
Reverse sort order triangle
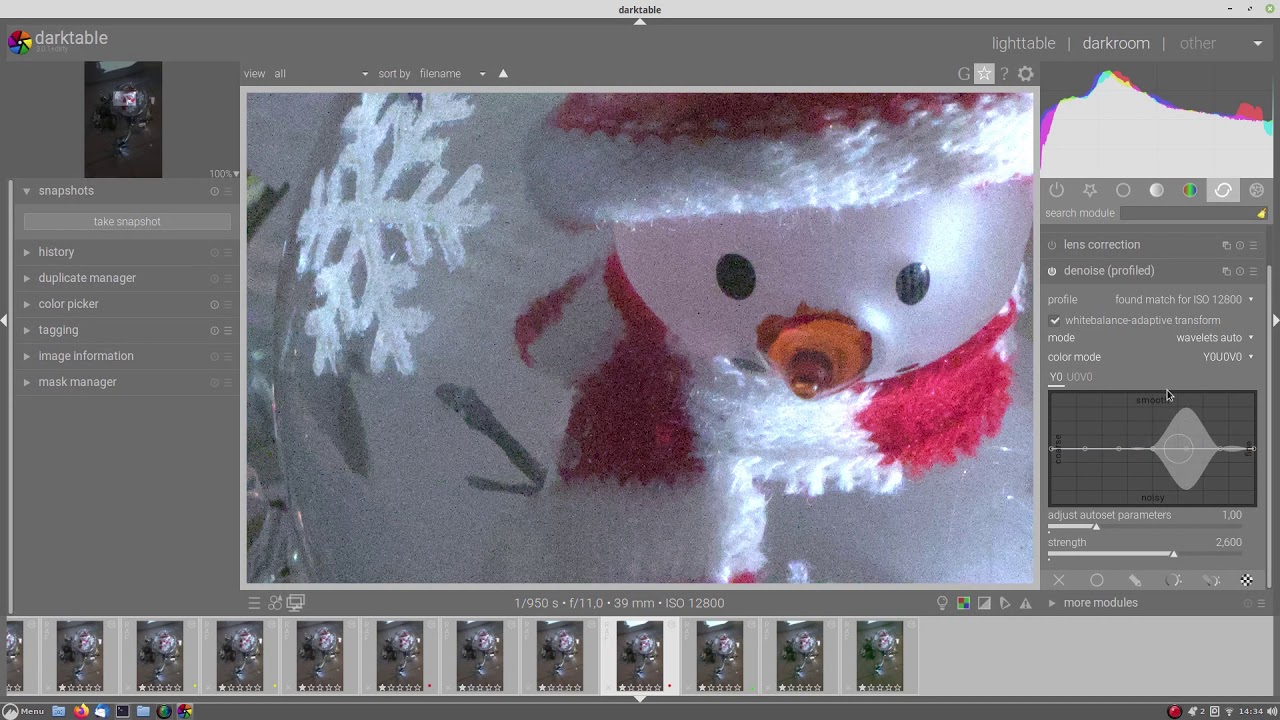point(503,73)
